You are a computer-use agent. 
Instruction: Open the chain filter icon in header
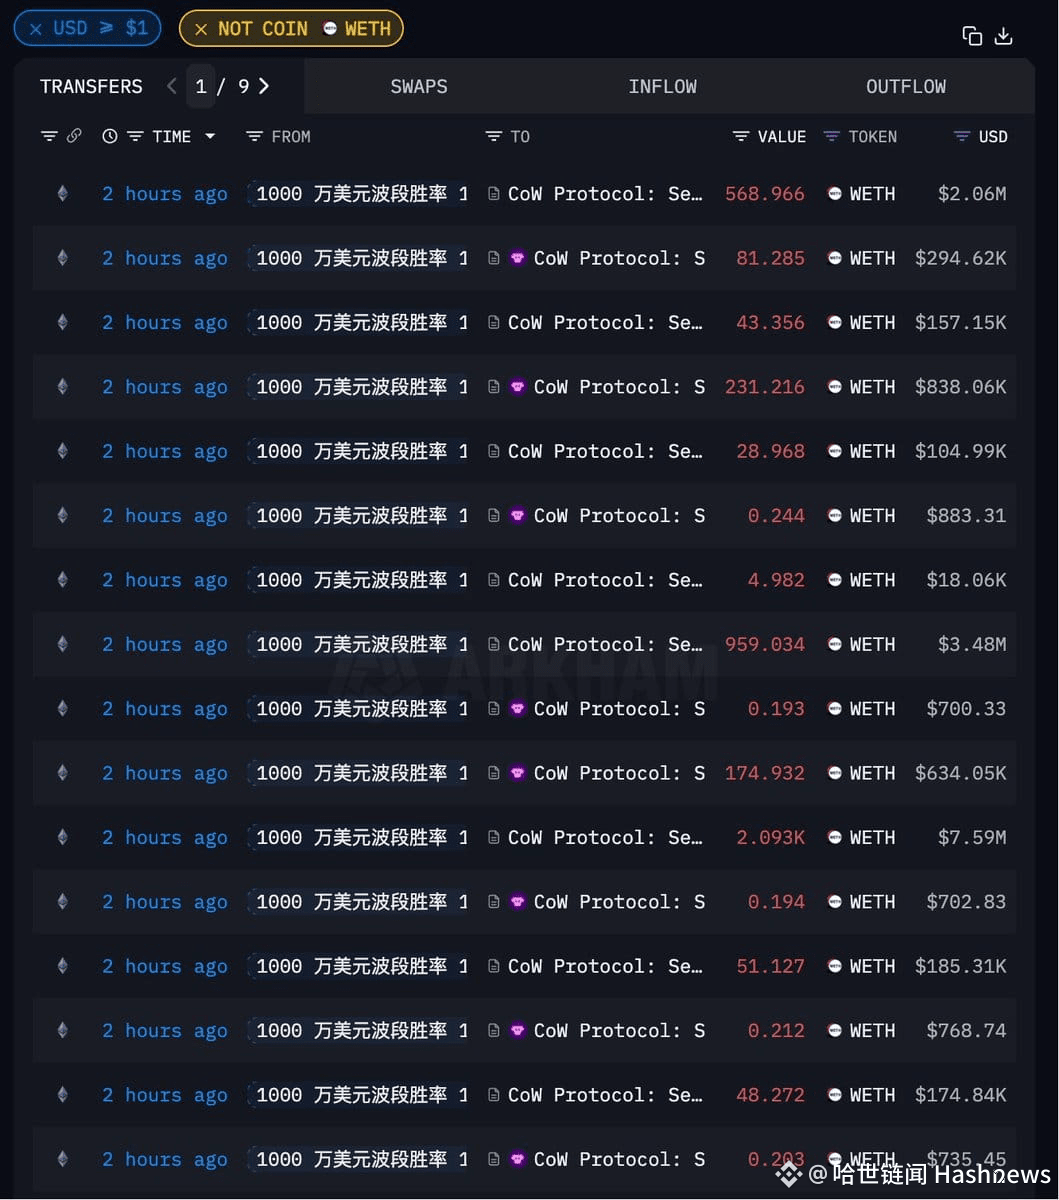pos(49,136)
